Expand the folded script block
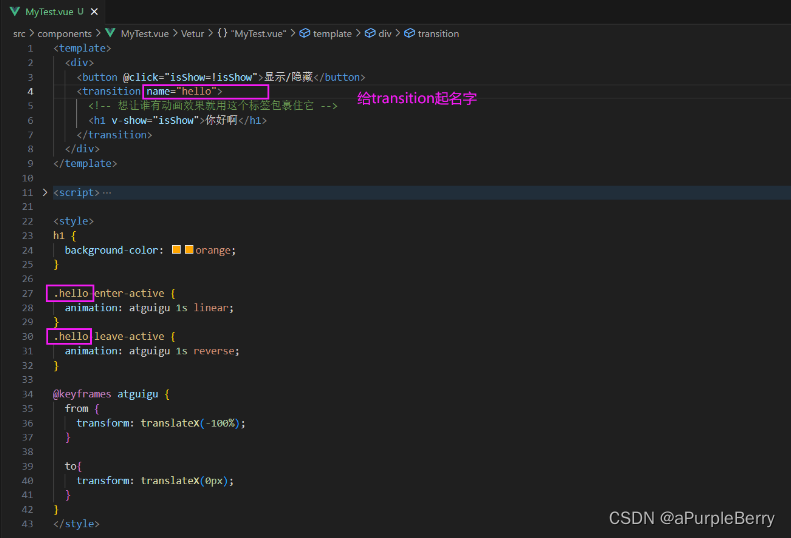791x538 pixels. [x=45, y=192]
